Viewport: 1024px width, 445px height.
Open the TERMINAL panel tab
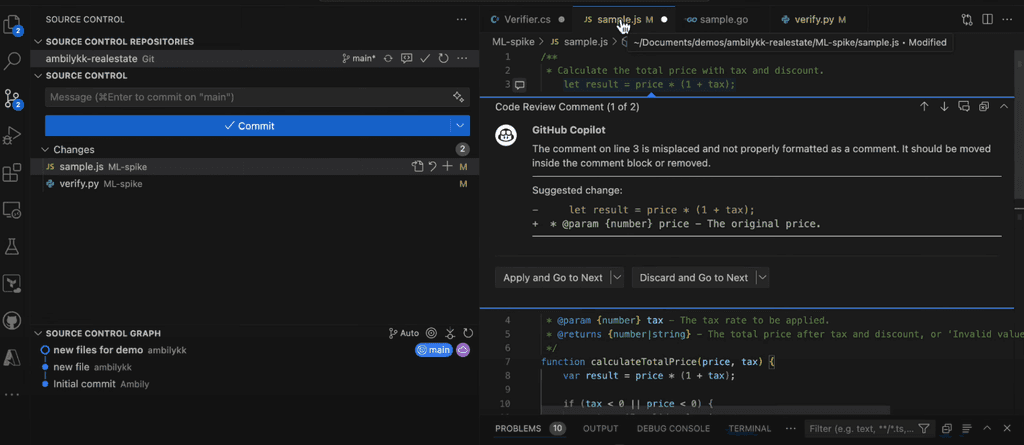pos(750,429)
